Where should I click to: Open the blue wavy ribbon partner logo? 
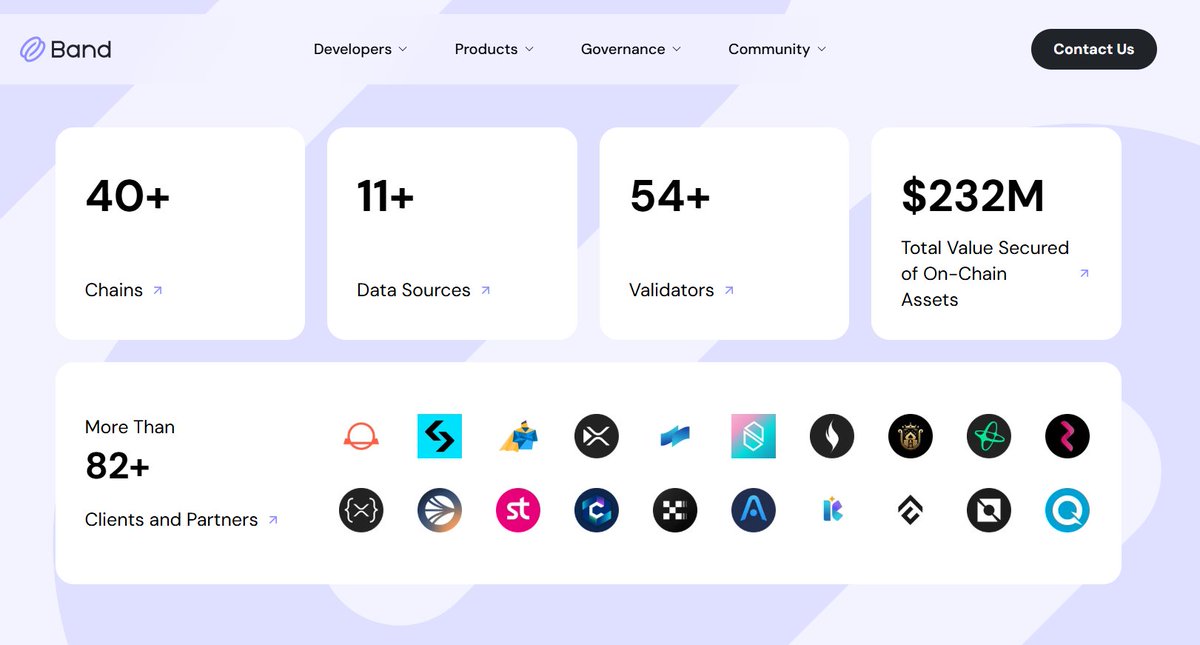pyautogui.click(x=675, y=436)
